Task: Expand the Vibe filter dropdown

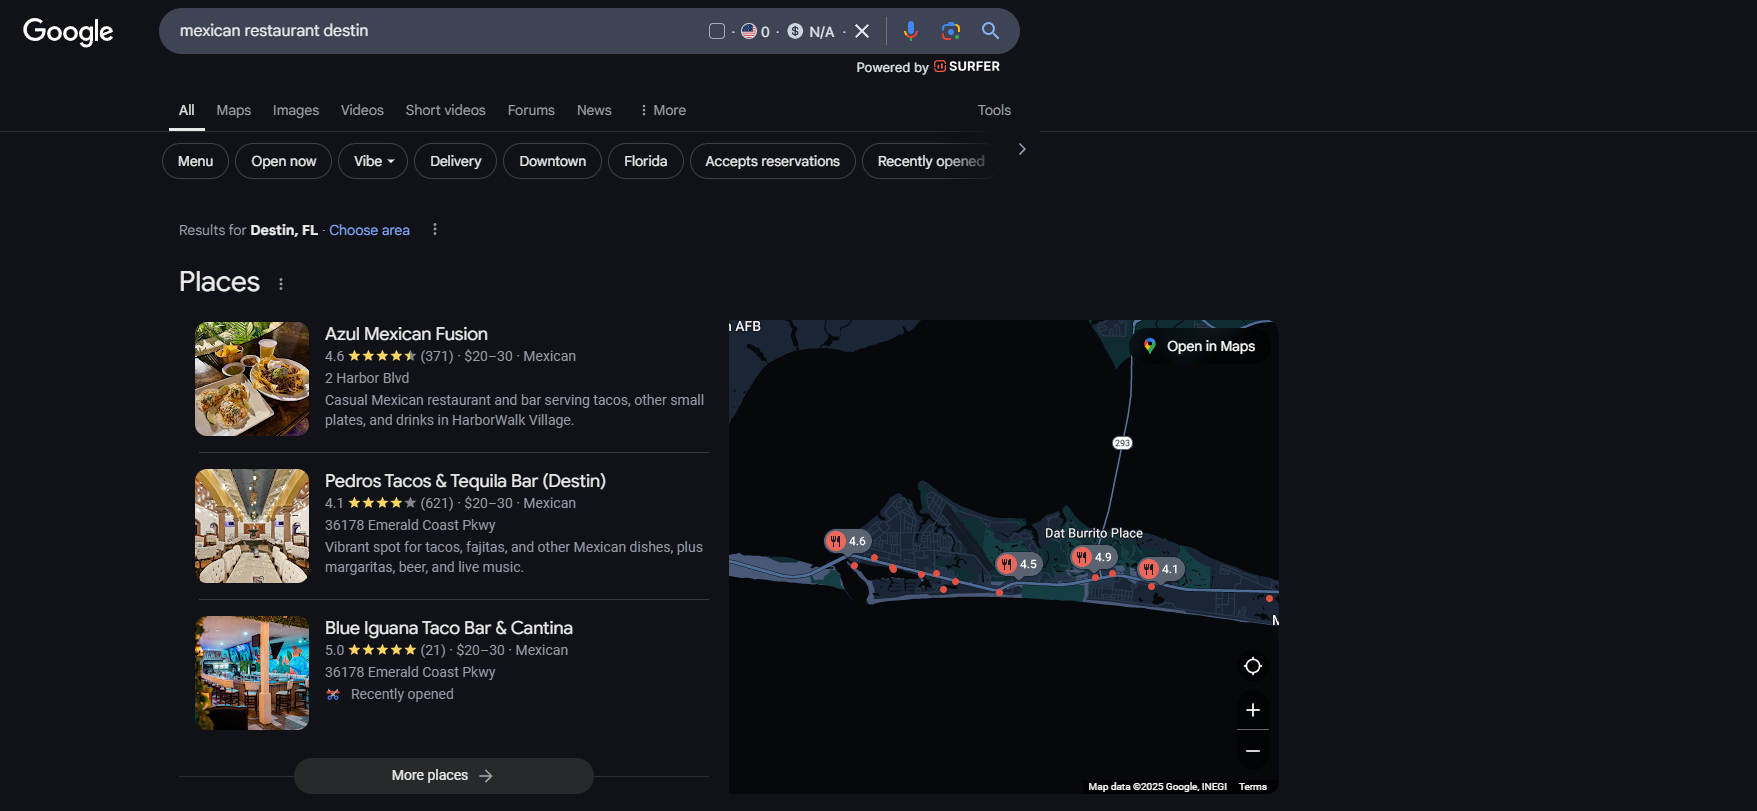Action: (373, 161)
